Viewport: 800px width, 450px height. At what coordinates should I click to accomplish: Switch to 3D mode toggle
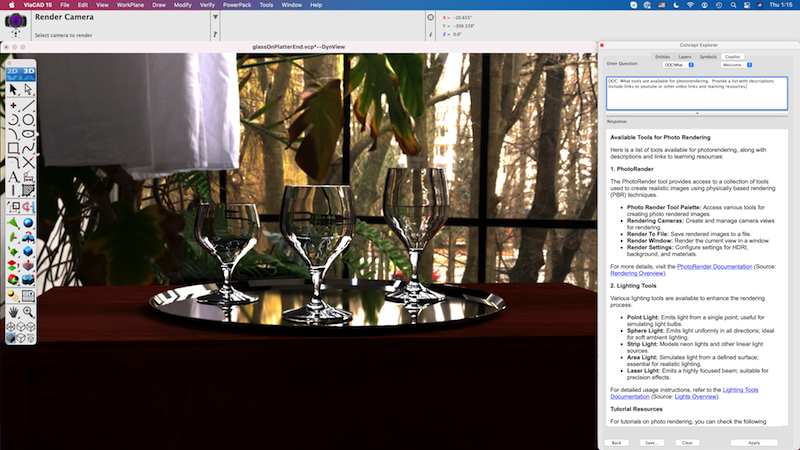28,73
